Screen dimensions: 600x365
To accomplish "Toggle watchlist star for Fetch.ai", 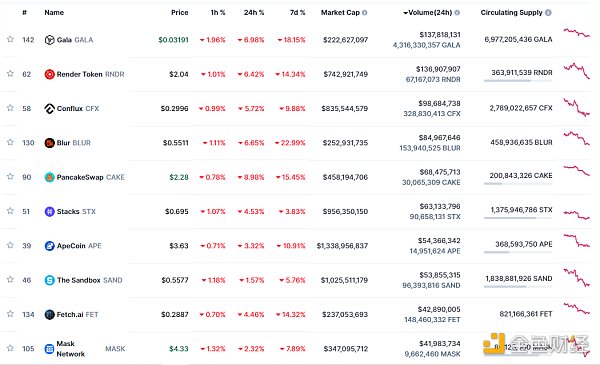I will 10,314.
